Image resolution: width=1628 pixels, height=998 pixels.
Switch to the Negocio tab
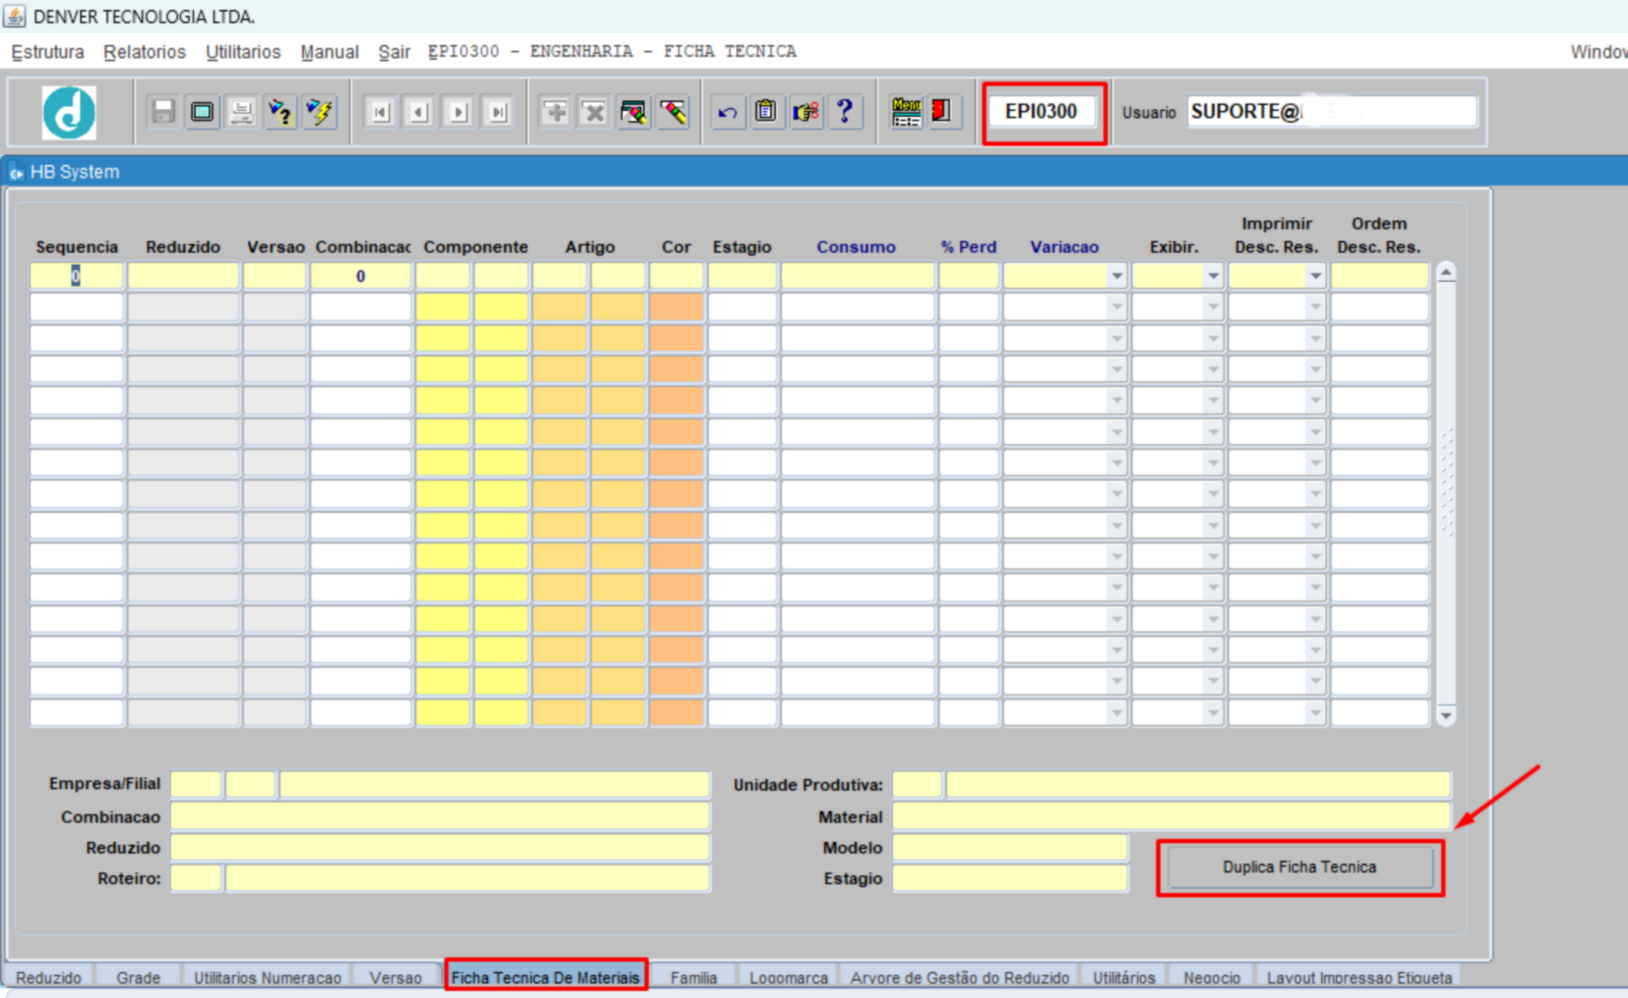[x=1212, y=977]
